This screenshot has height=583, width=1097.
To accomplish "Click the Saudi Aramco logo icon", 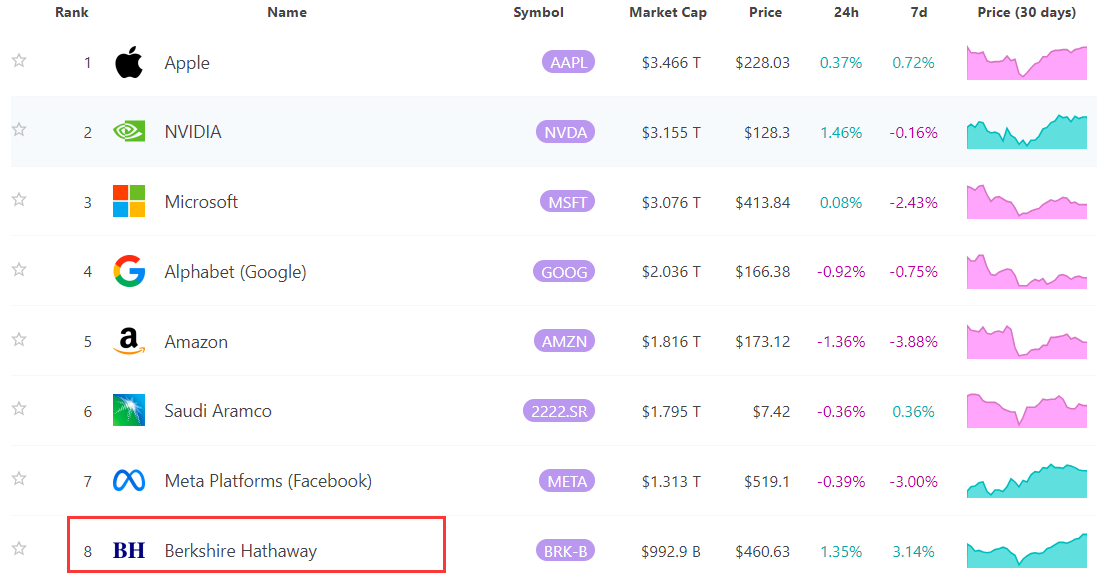I will (129, 411).
